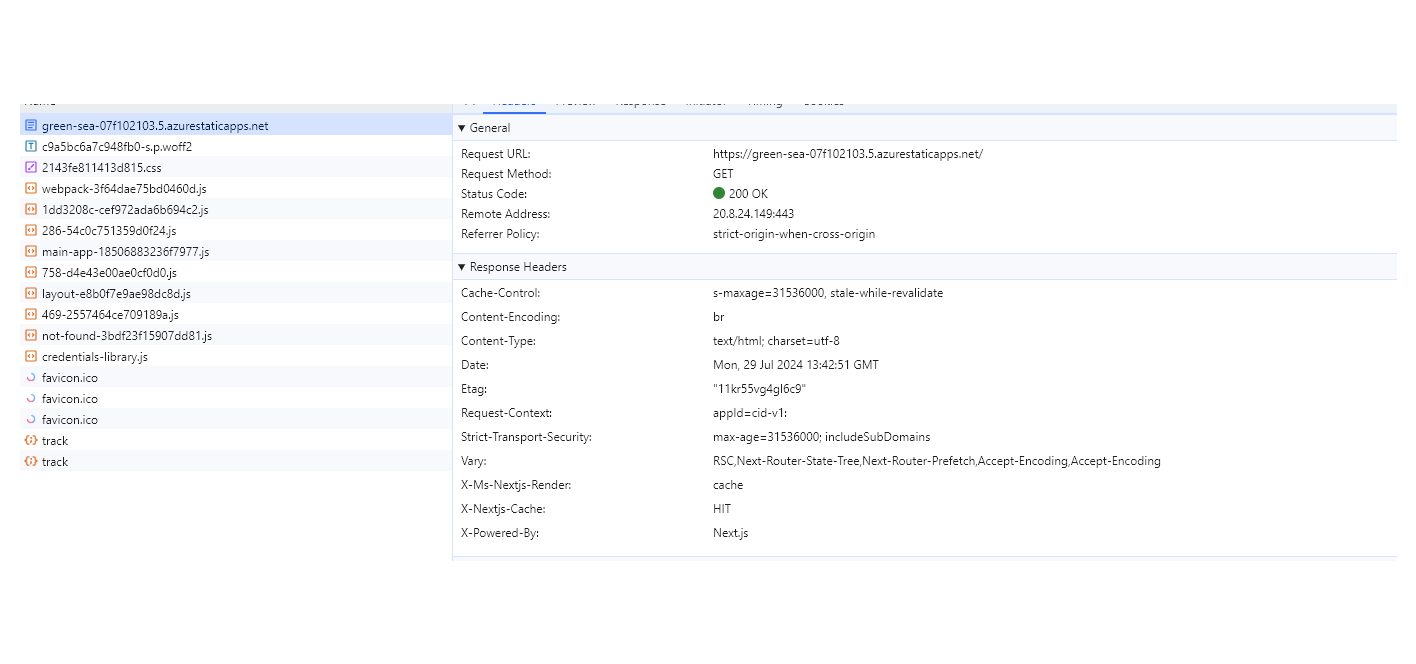
Task: Click the fetch icon next to the first track request
Action: 29,440
